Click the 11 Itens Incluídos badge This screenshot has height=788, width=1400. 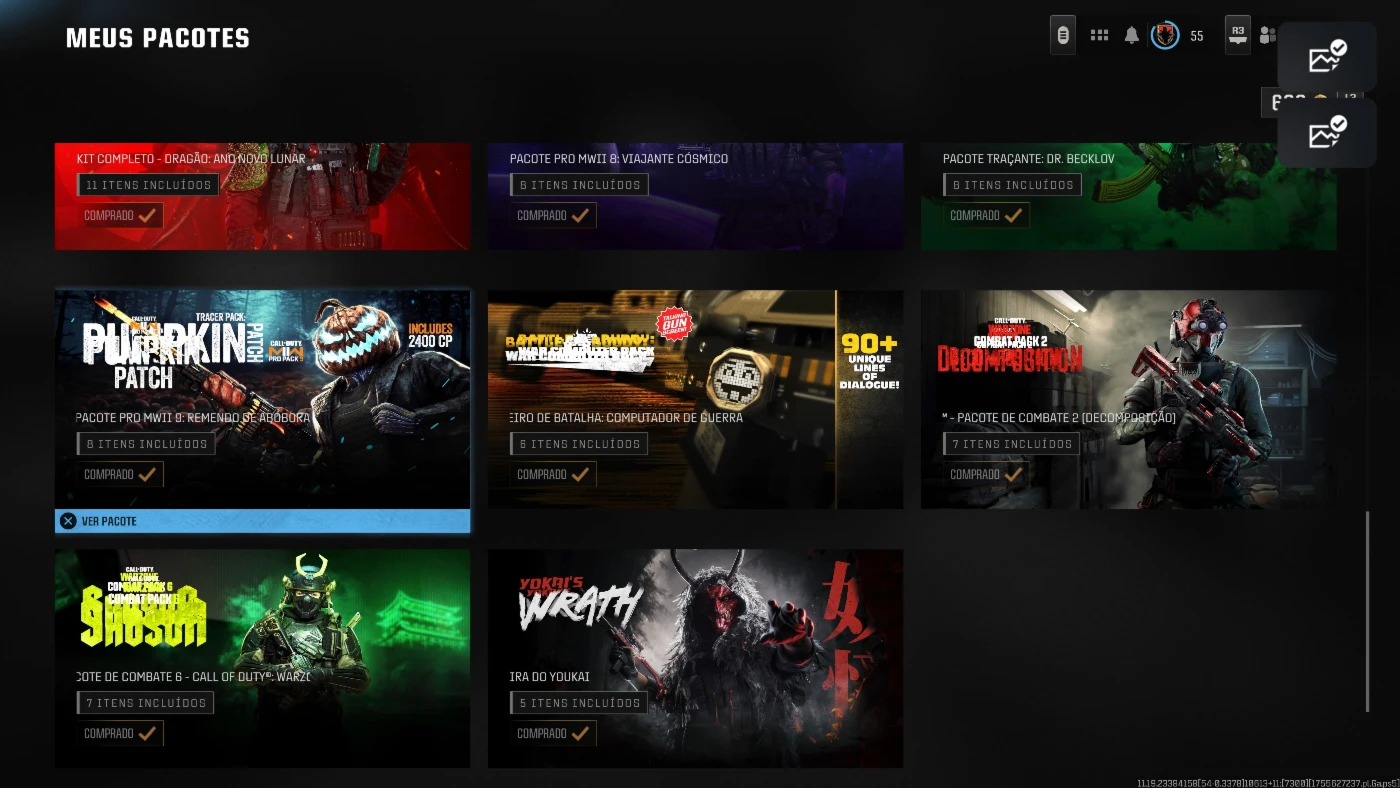[x=148, y=185]
